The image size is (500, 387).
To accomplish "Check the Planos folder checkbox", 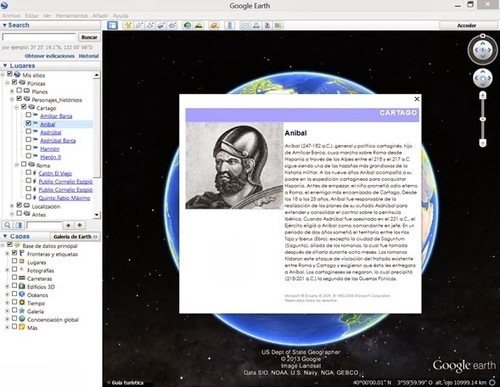I will point(19,90).
